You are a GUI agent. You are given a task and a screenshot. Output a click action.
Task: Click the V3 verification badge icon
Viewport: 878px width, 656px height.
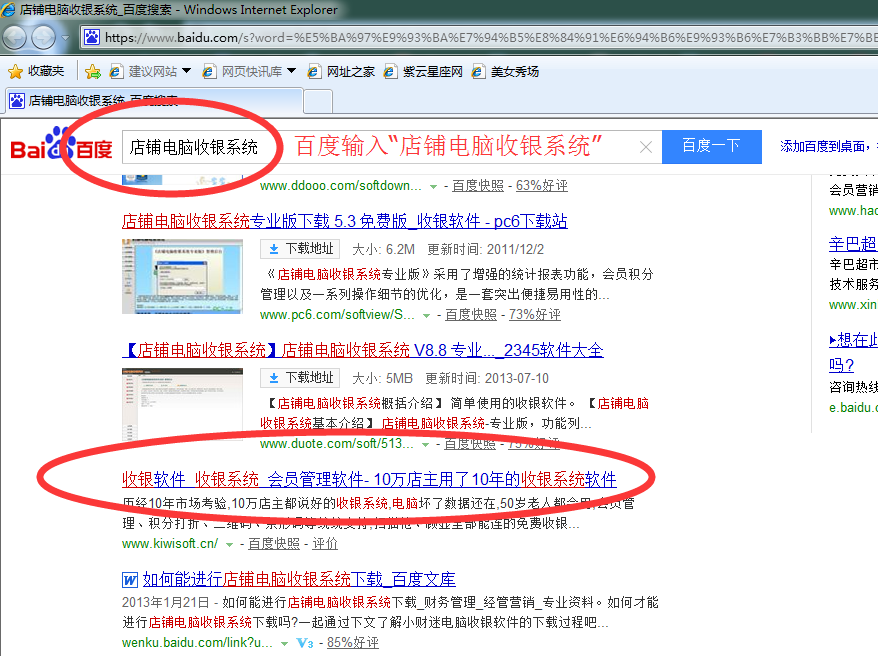(x=305, y=643)
